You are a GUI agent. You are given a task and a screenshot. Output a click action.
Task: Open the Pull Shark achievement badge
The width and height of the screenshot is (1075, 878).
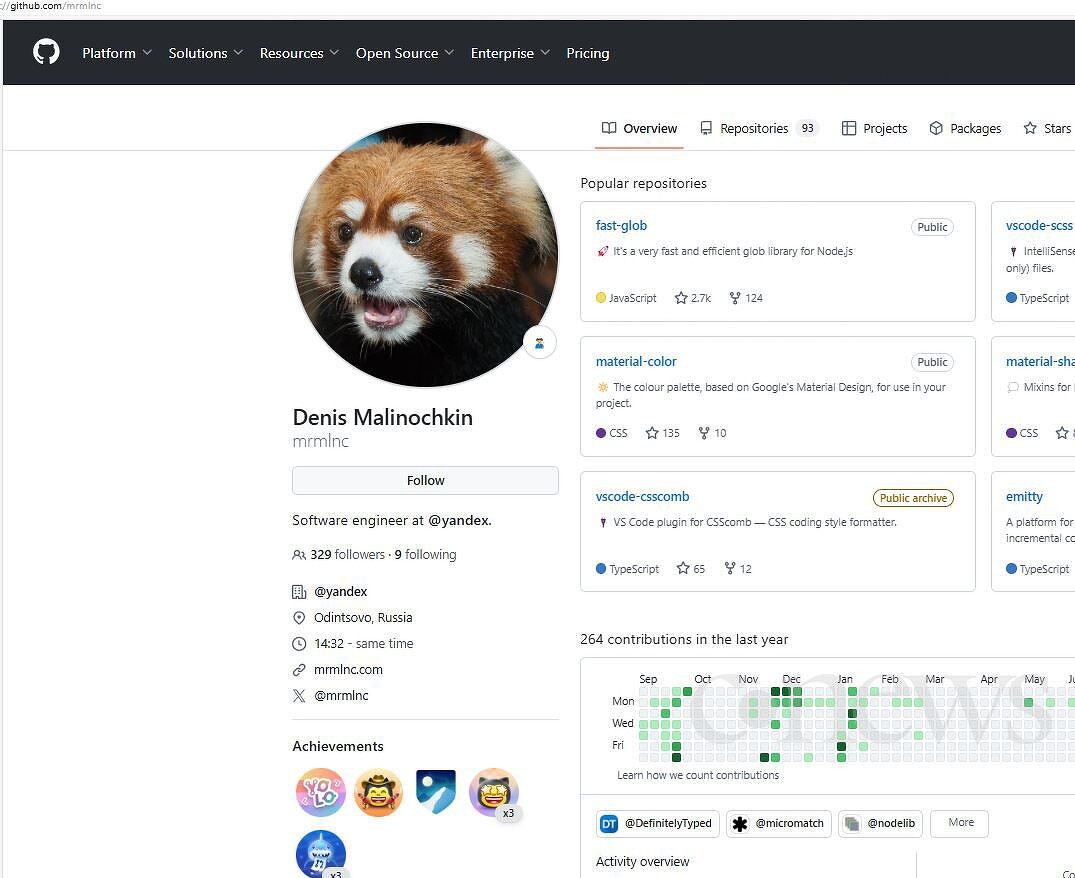pyautogui.click(x=320, y=853)
